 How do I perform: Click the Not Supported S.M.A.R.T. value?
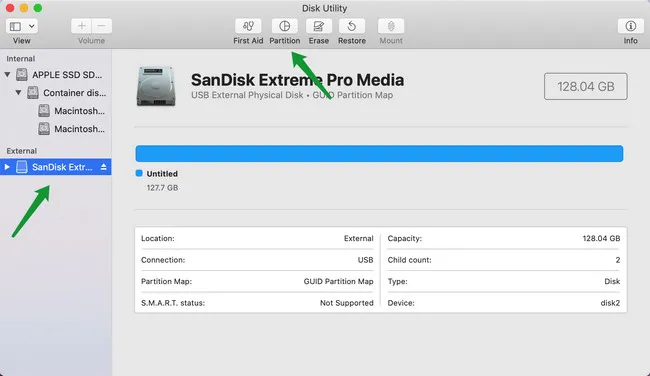[347, 303]
